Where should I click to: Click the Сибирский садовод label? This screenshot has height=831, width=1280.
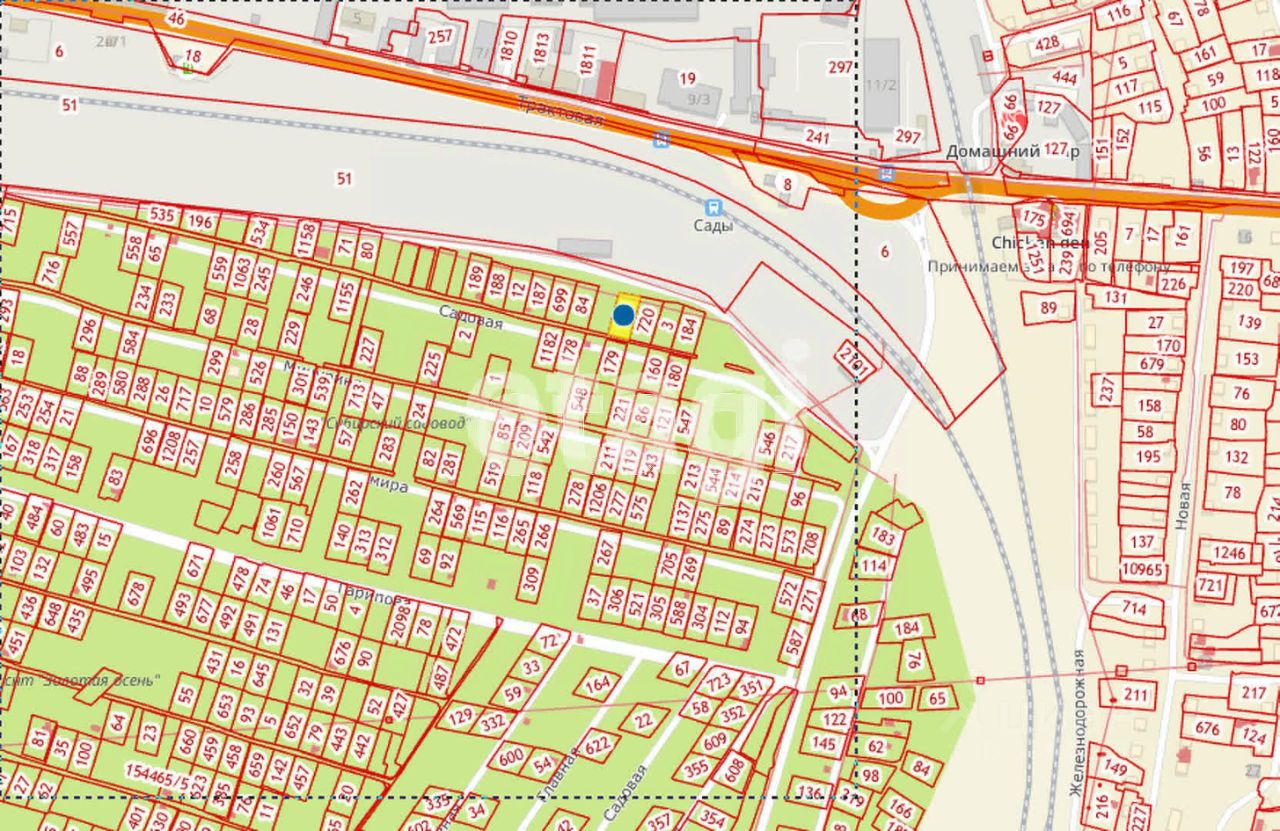(395, 423)
